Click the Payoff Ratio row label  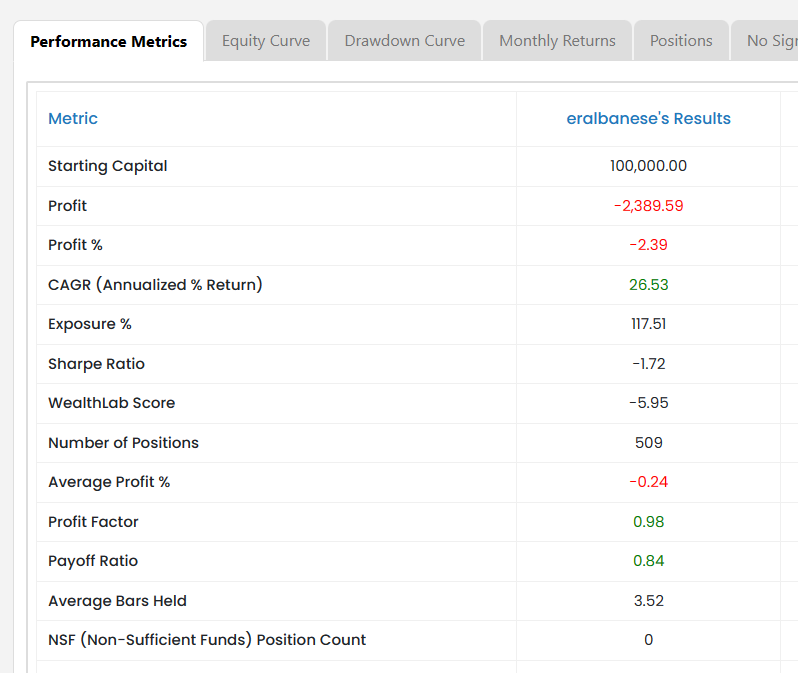tap(93, 561)
